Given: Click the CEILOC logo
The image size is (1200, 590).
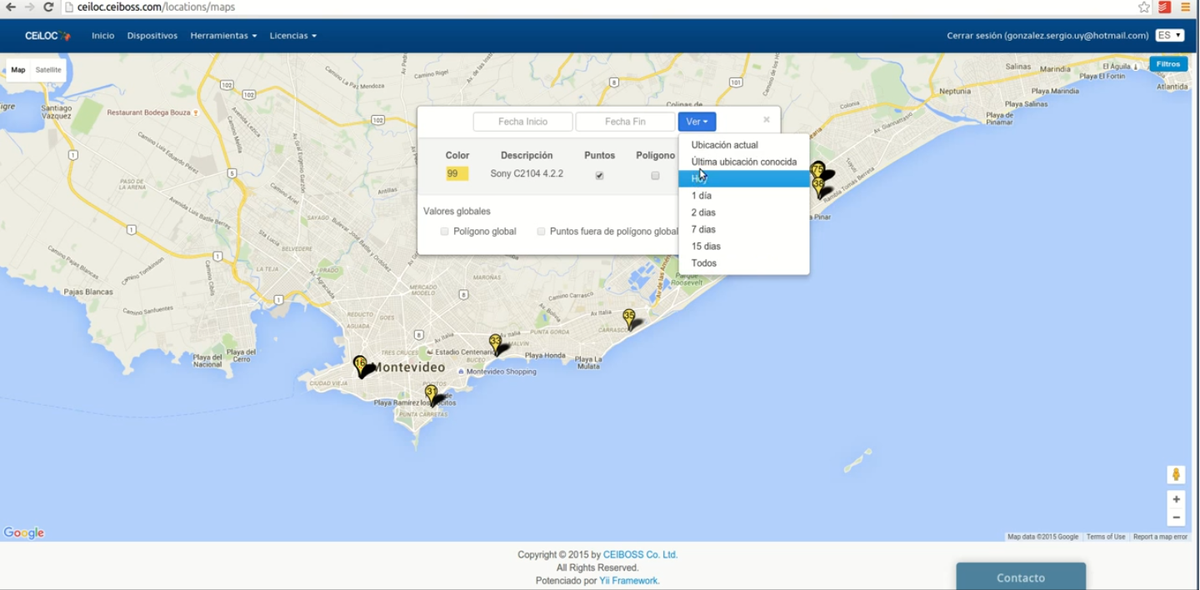Looking at the screenshot, I should [x=48, y=35].
